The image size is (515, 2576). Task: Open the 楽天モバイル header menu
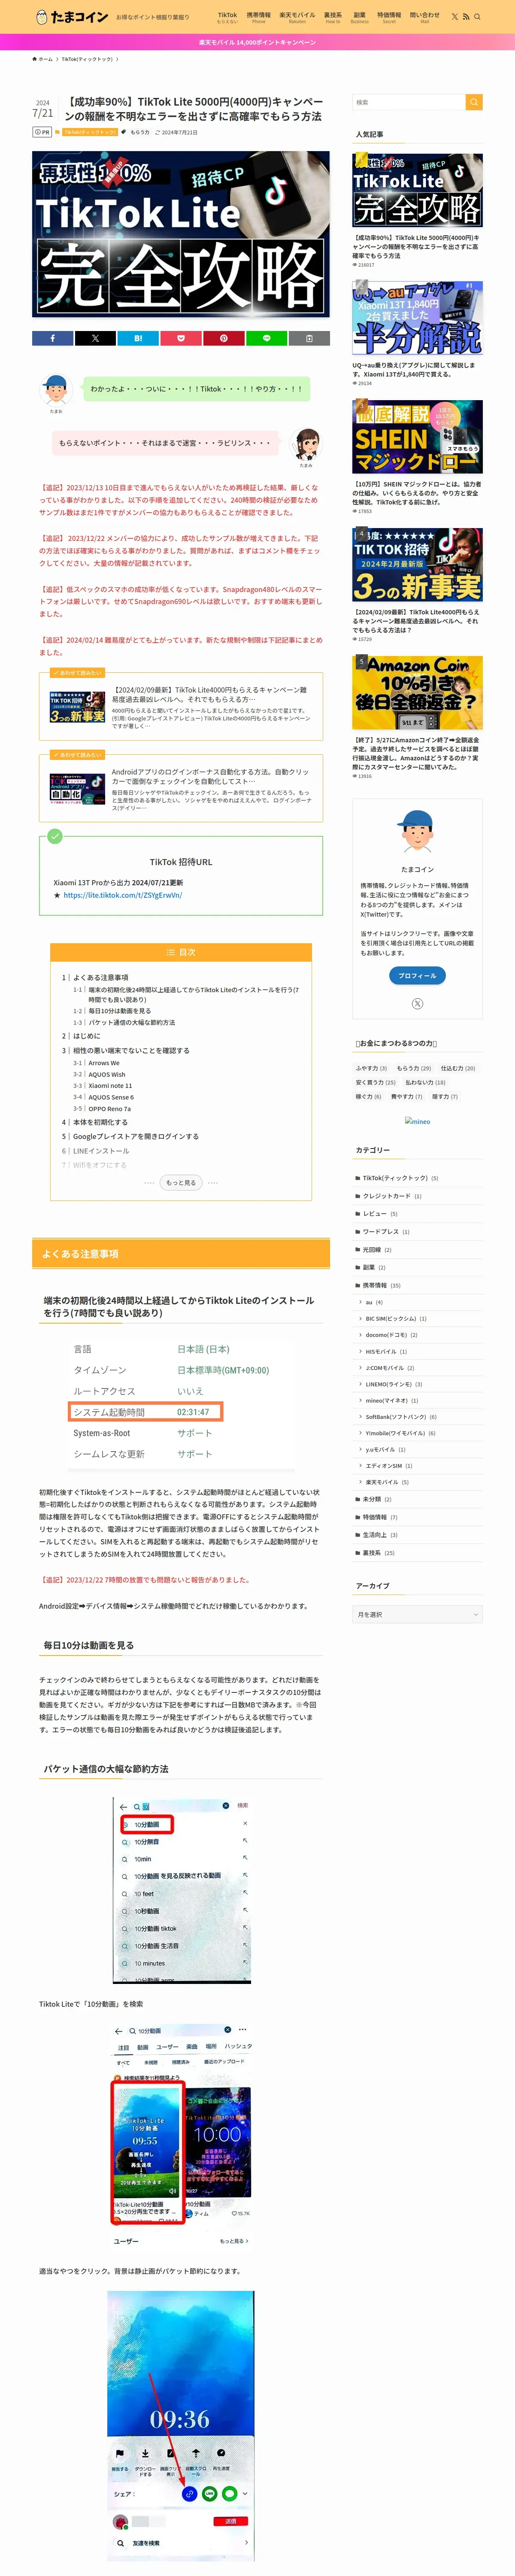point(297,17)
